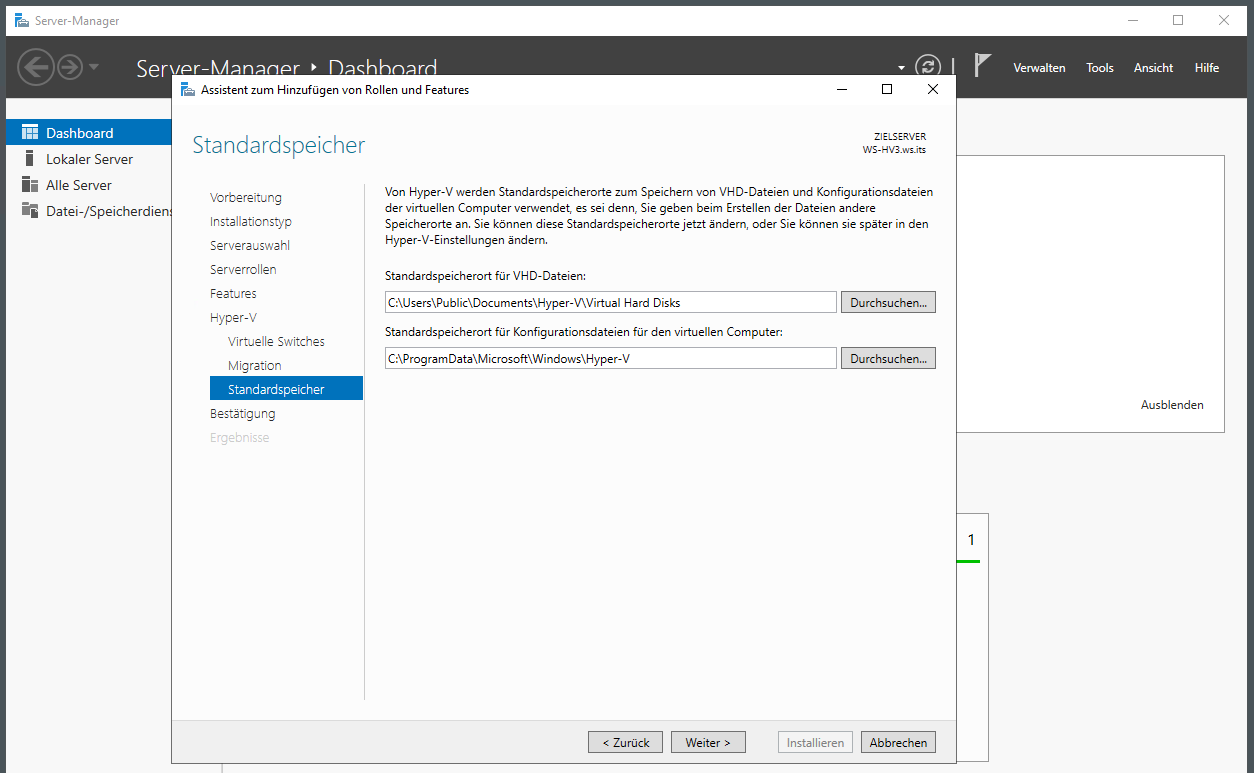Go to Hyper-V wizard step
1254x773 pixels.
(x=233, y=318)
